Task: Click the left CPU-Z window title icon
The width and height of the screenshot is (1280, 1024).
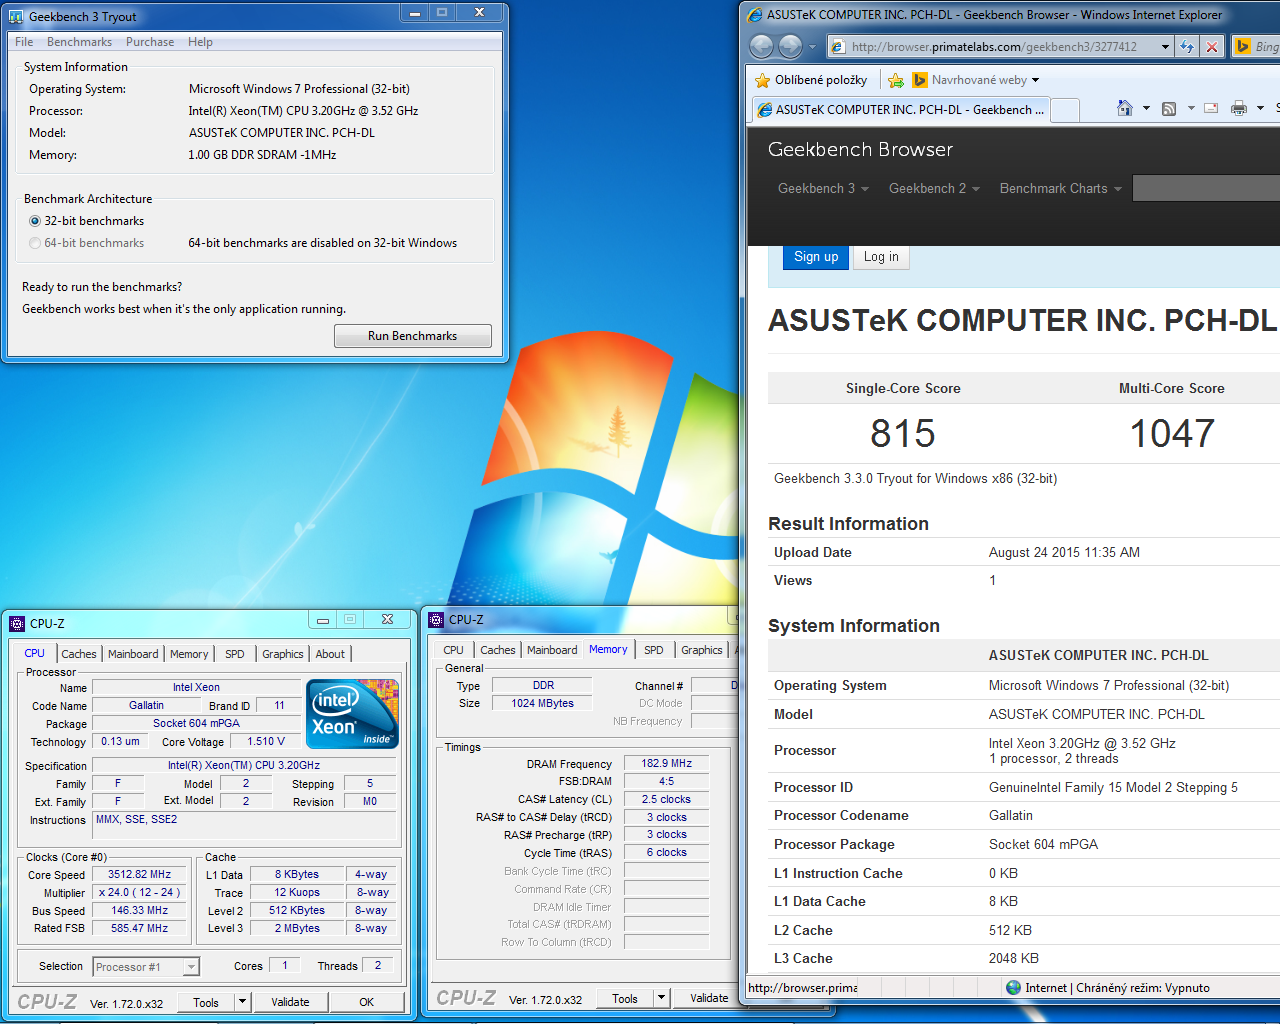Action: tap(17, 623)
